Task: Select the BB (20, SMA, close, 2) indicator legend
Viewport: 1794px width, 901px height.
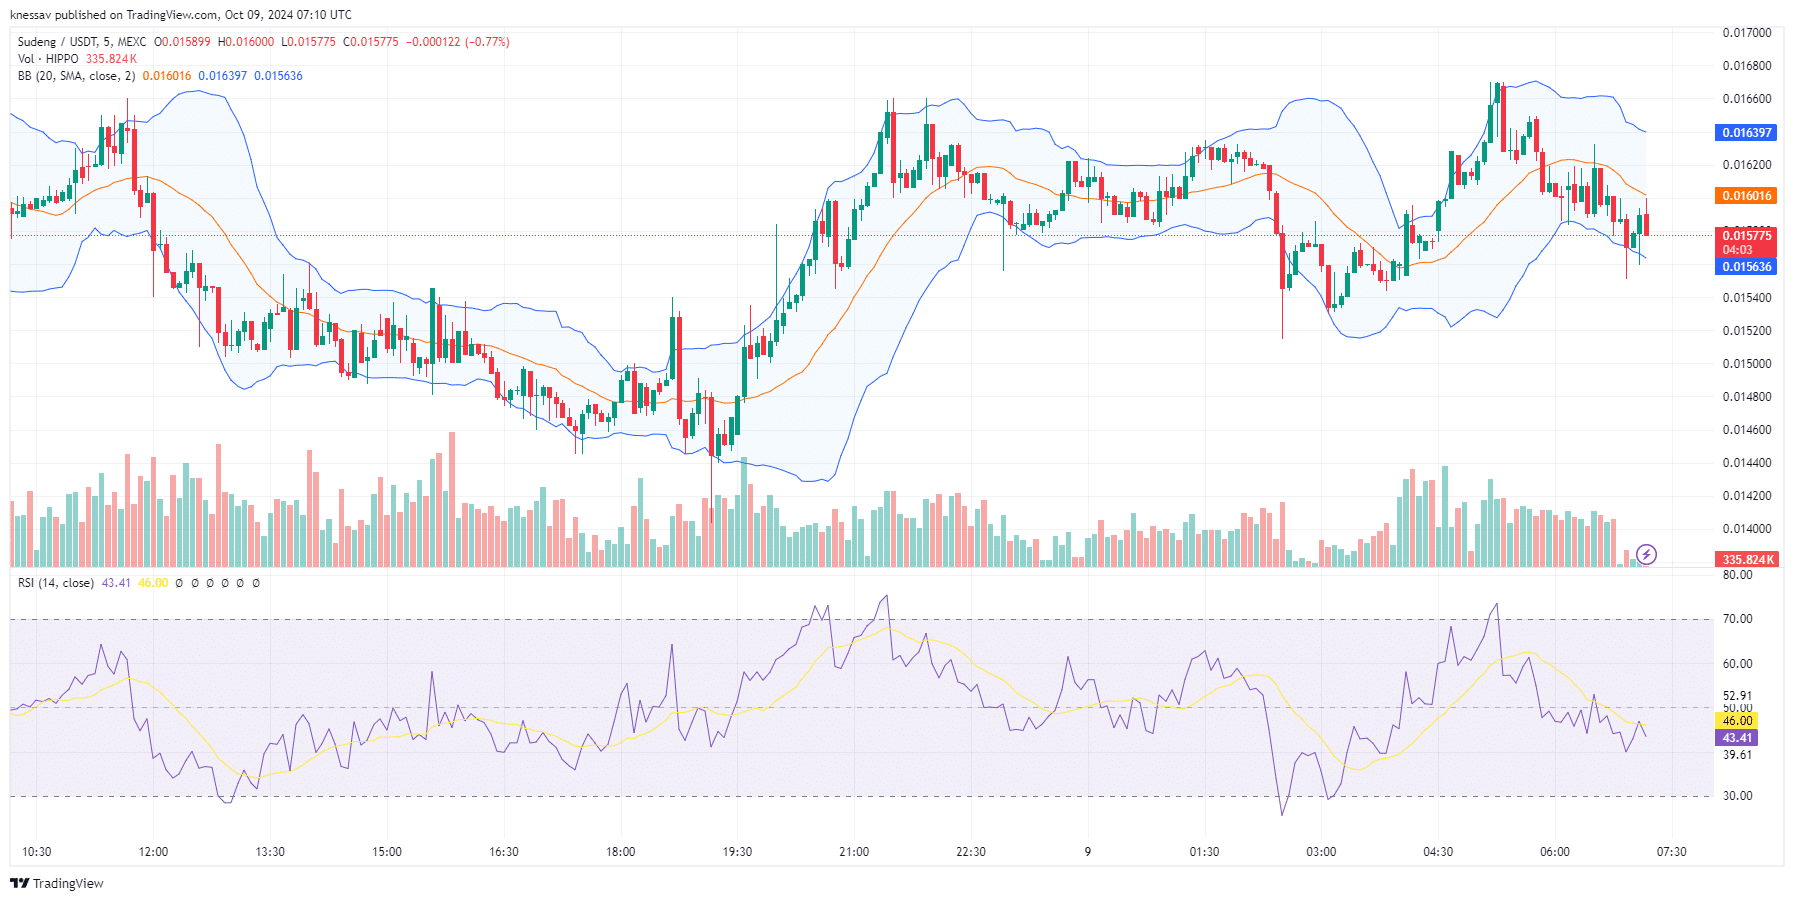Action: pyautogui.click(x=76, y=76)
